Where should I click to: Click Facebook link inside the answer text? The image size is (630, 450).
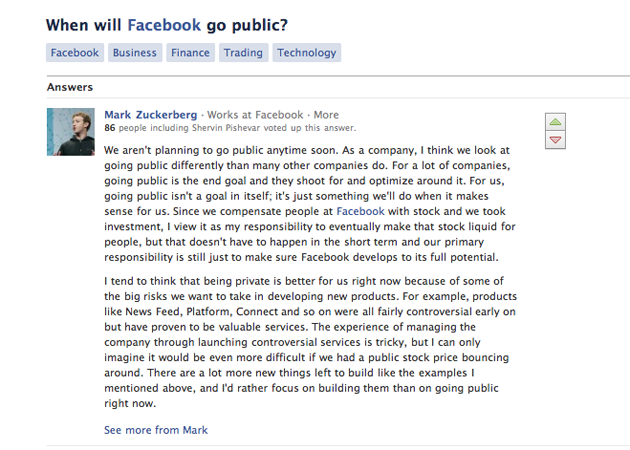point(359,212)
